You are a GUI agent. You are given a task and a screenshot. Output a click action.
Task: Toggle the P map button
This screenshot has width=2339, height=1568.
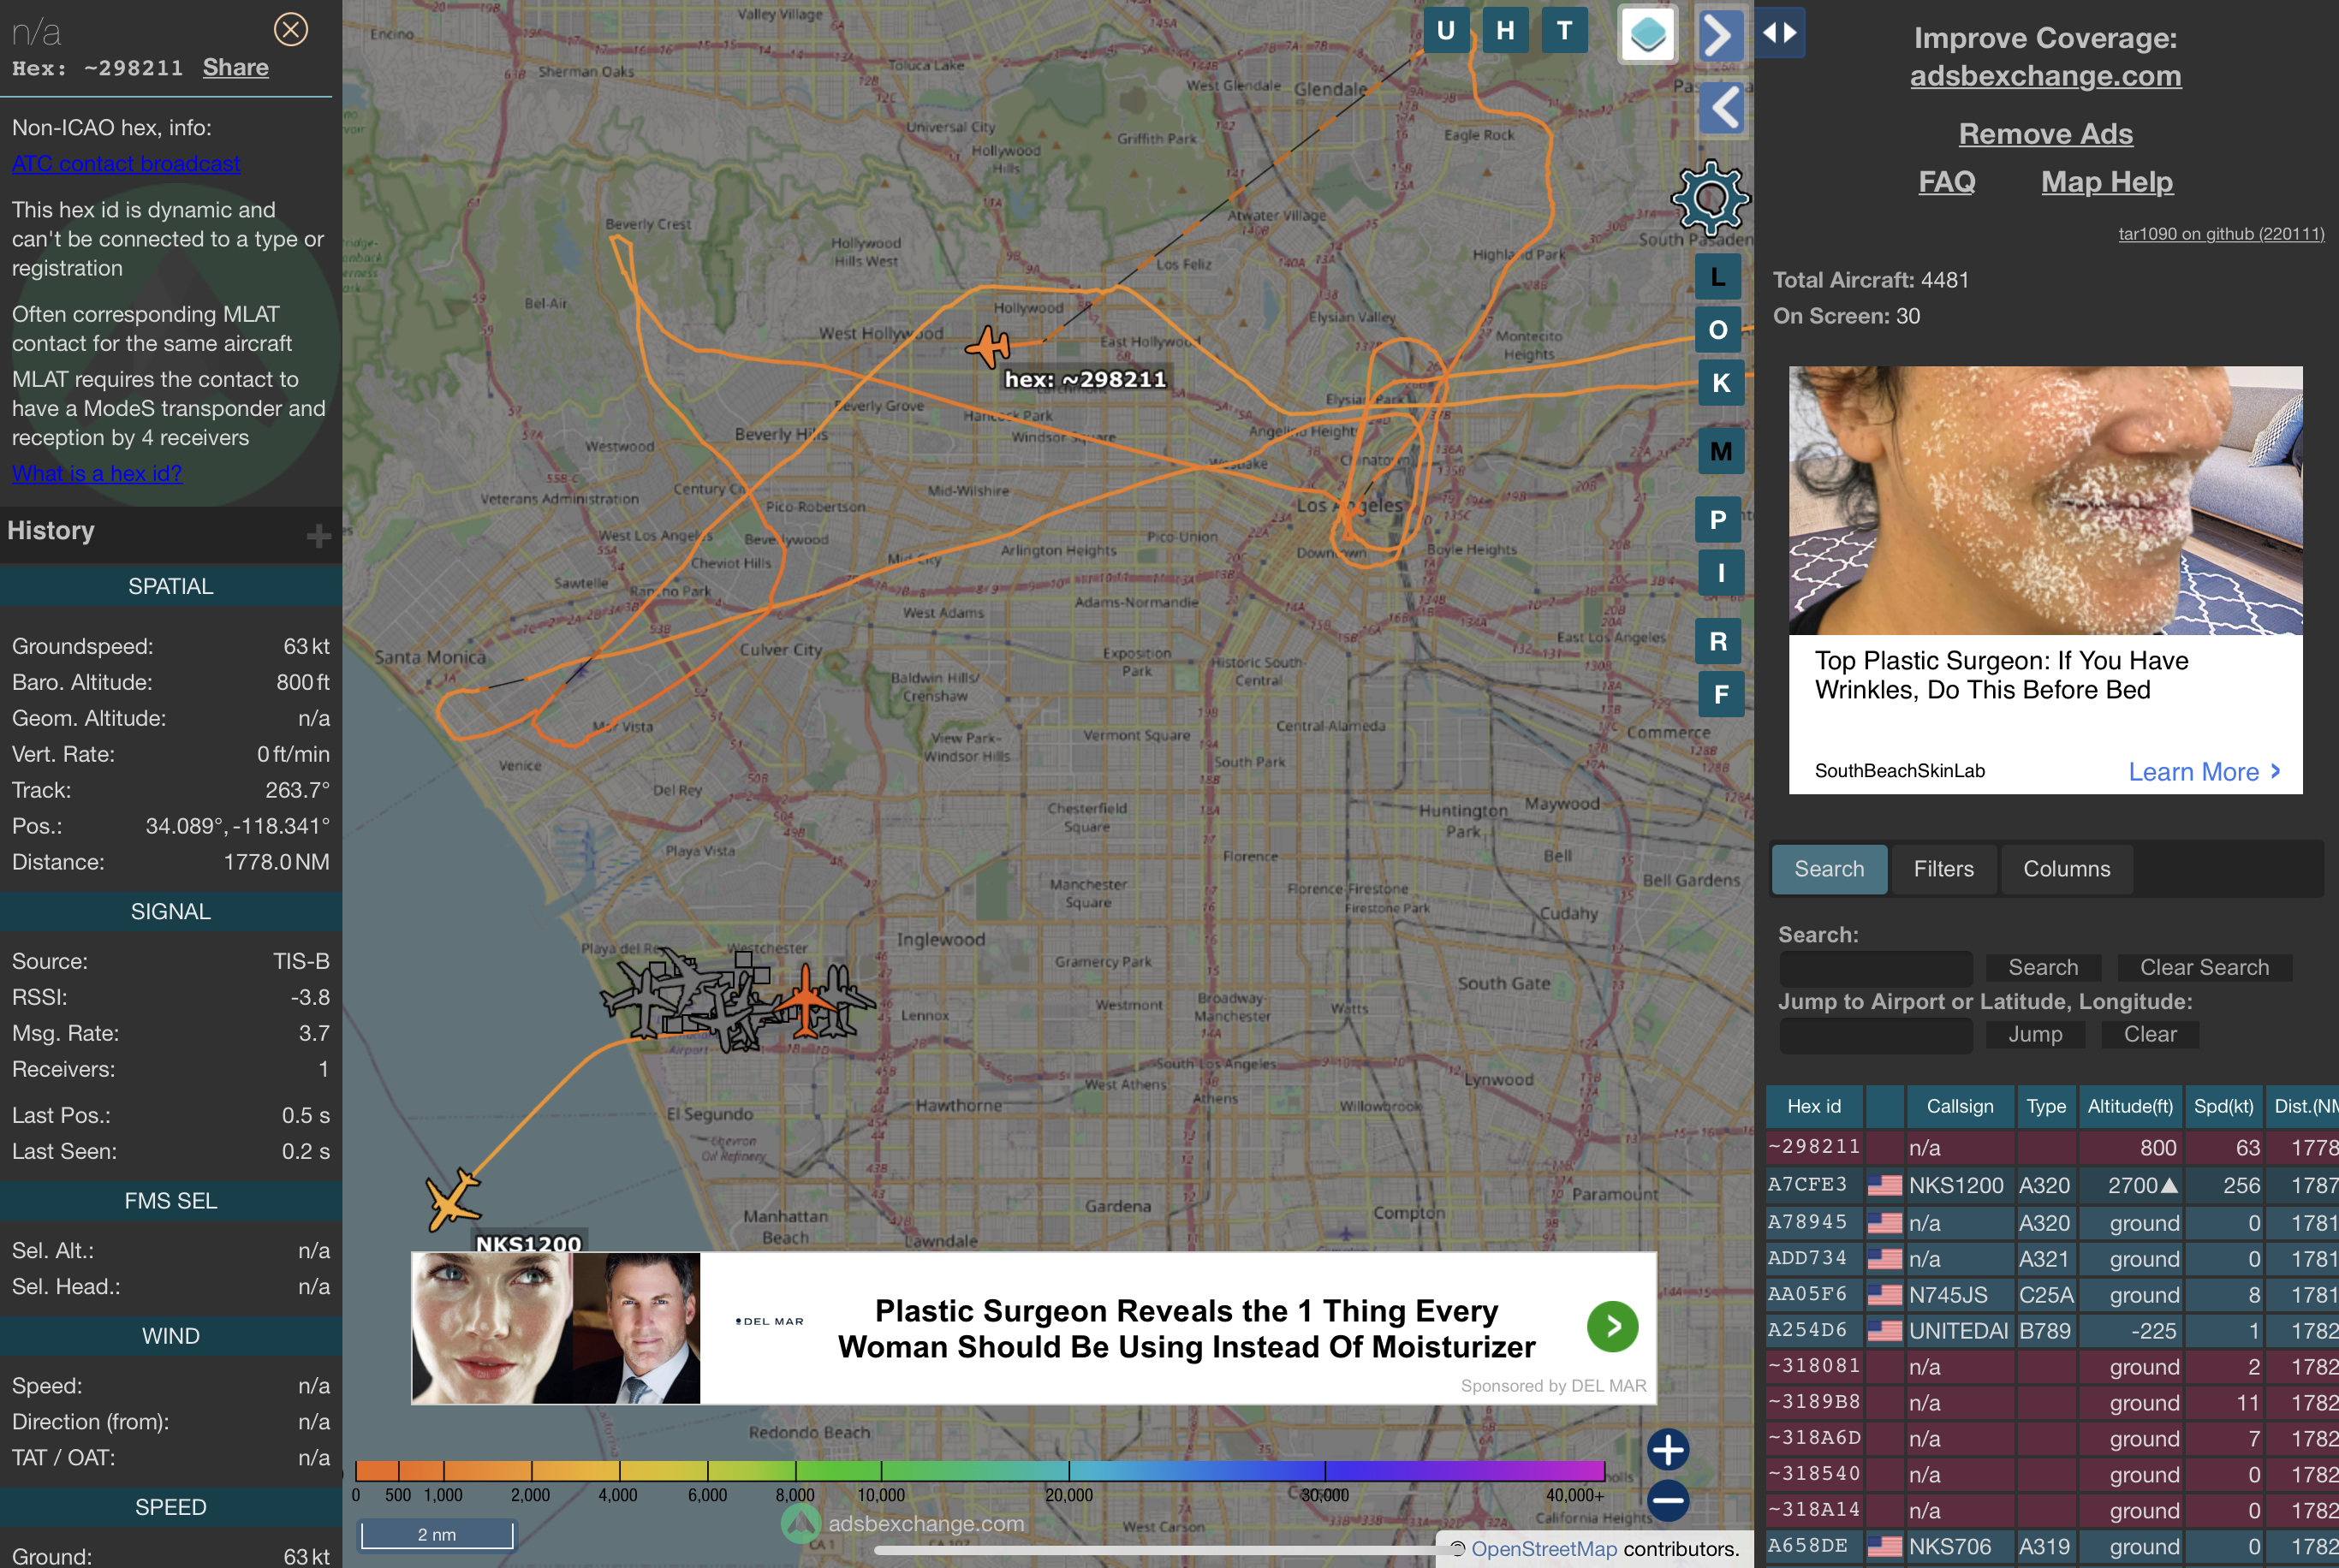(x=1719, y=520)
